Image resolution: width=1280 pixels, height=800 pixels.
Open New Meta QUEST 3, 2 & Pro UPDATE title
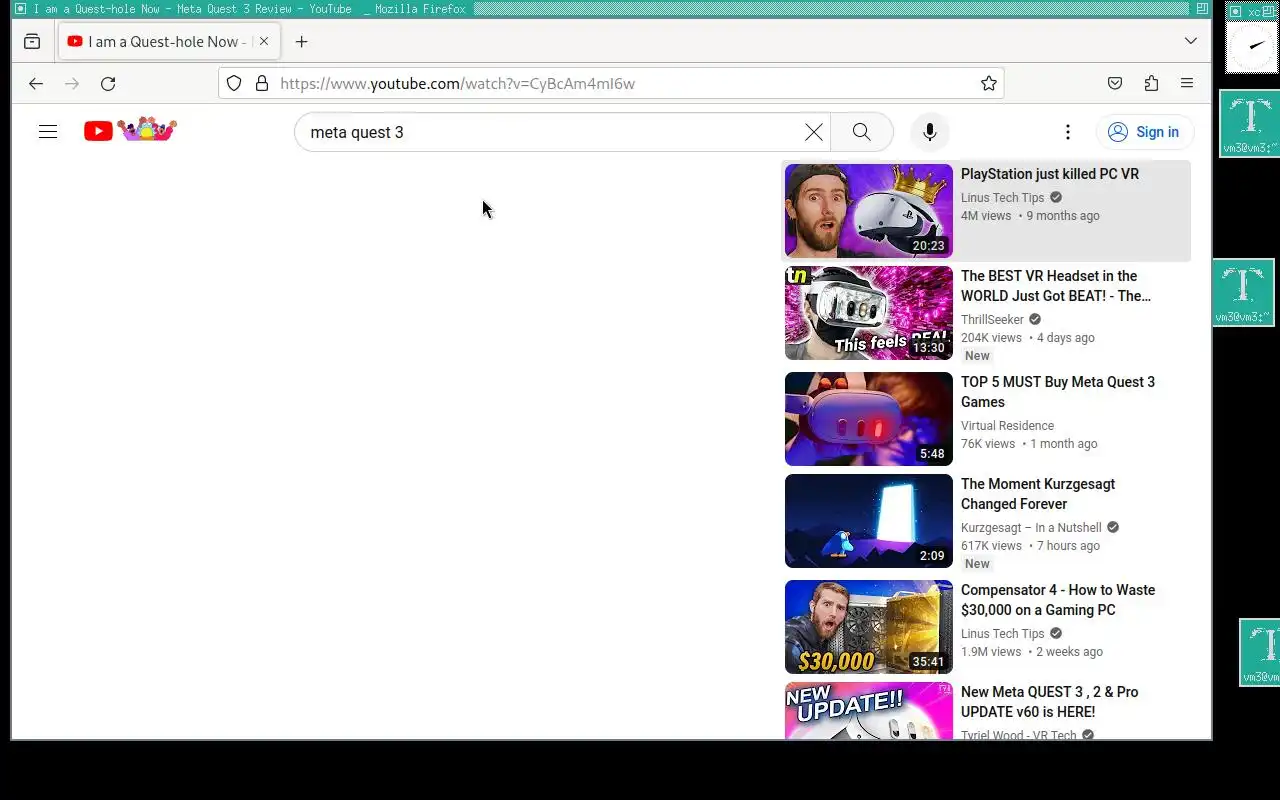click(1050, 702)
